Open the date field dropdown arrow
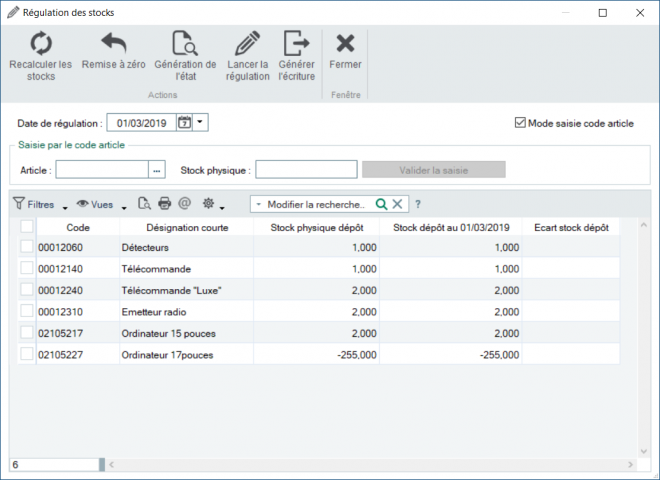The image size is (660, 480). point(201,123)
